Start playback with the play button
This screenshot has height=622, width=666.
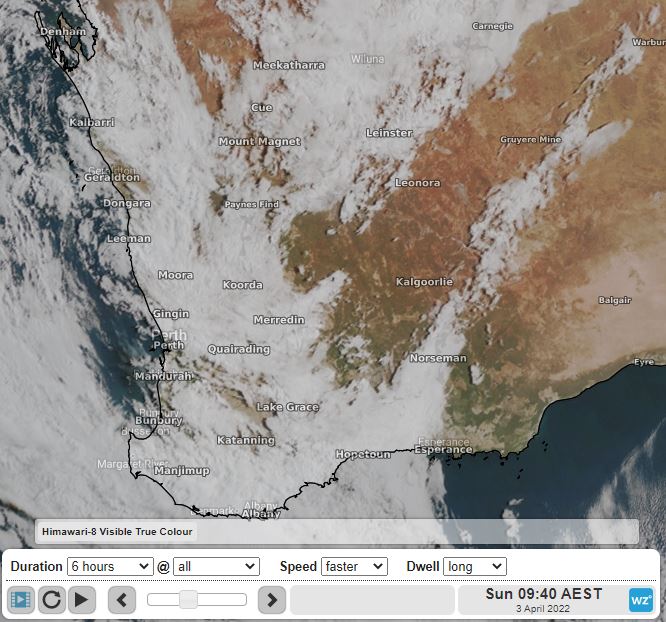(82, 600)
